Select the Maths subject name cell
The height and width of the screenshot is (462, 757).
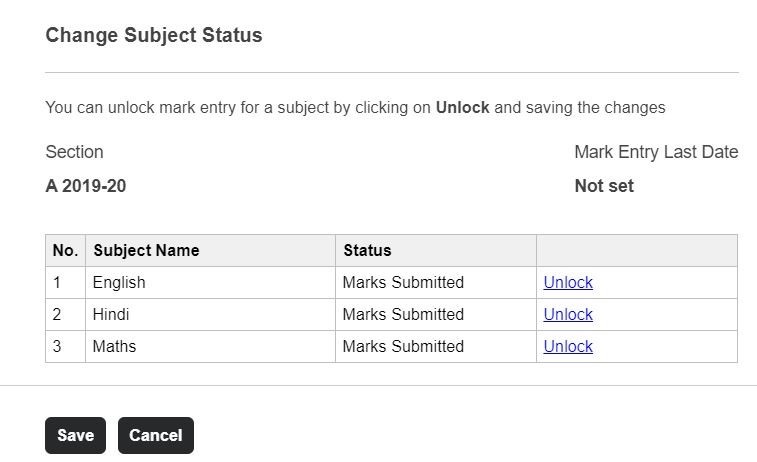[x=114, y=346]
